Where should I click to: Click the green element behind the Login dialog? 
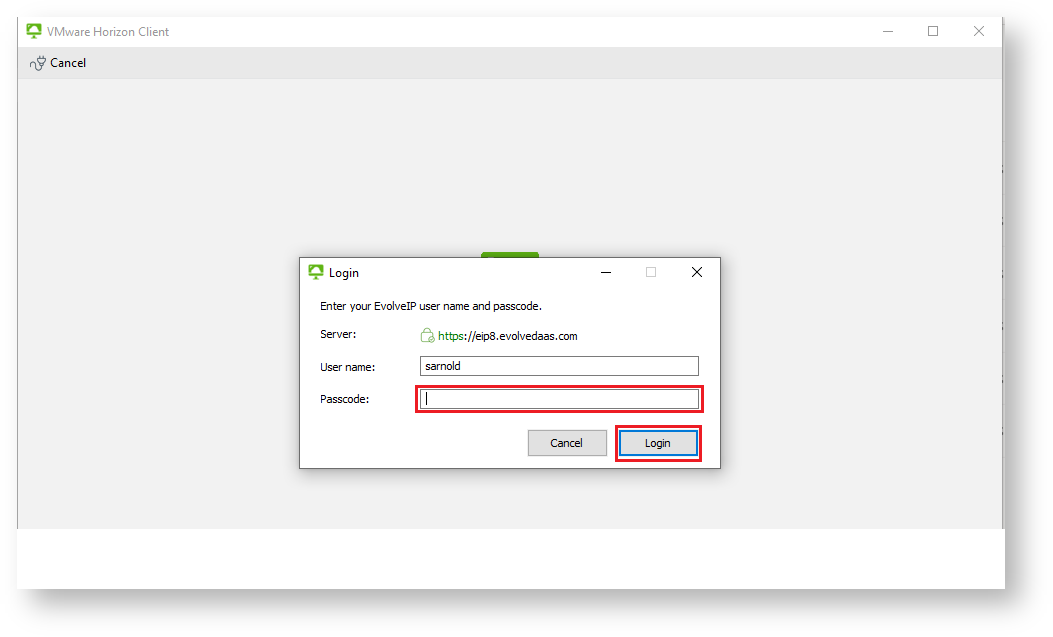(x=509, y=254)
